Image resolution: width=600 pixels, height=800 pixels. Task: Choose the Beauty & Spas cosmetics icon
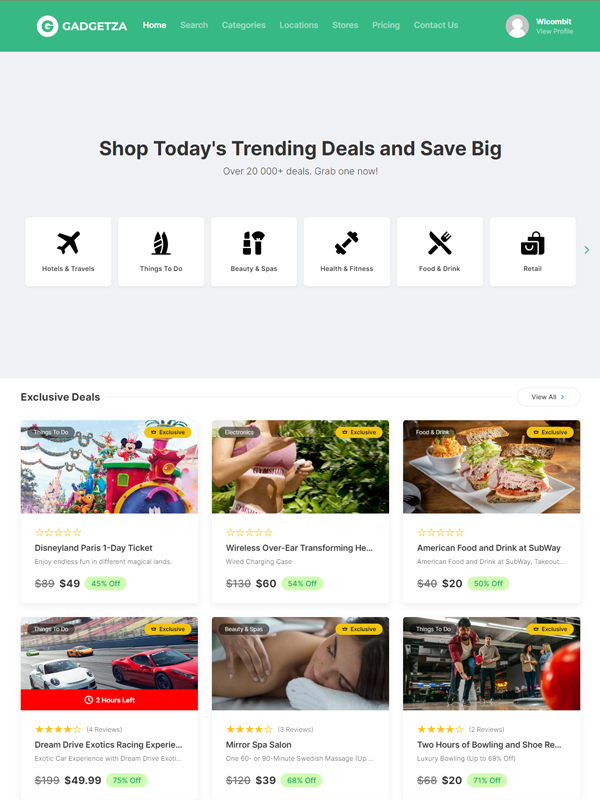254,243
